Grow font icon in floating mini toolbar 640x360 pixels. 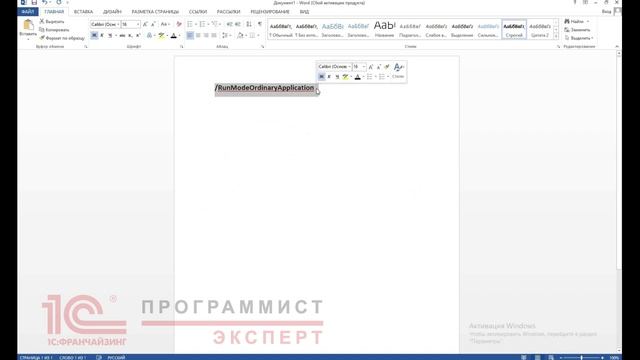pyautogui.click(x=371, y=67)
